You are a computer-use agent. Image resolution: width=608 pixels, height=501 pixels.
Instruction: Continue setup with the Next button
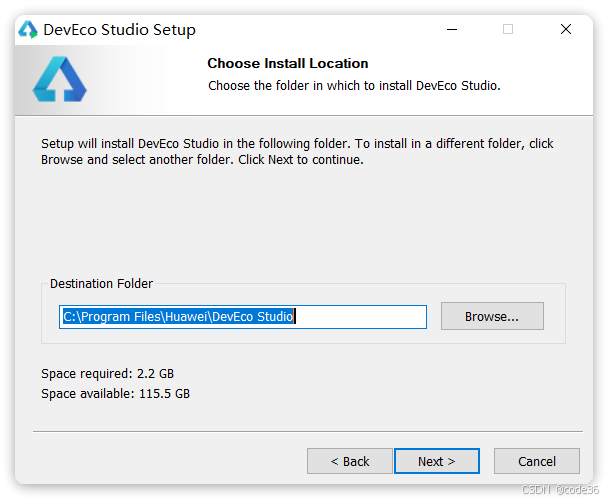[437, 461]
